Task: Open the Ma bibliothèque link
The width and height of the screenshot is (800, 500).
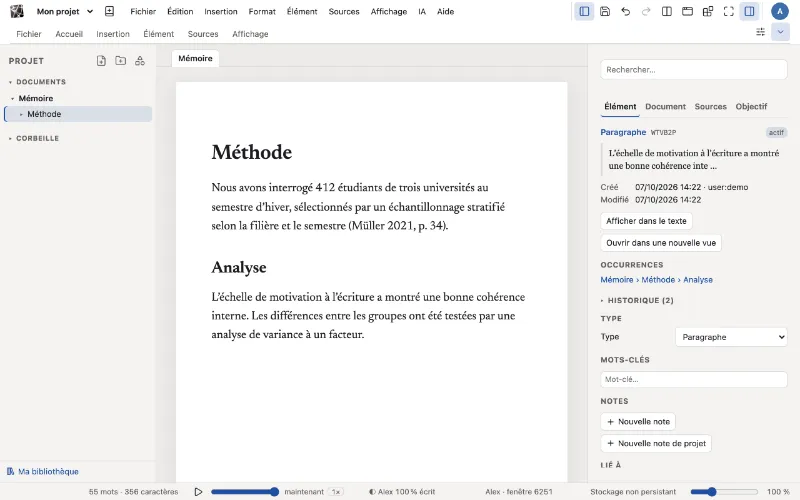Action: (x=48, y=471)
